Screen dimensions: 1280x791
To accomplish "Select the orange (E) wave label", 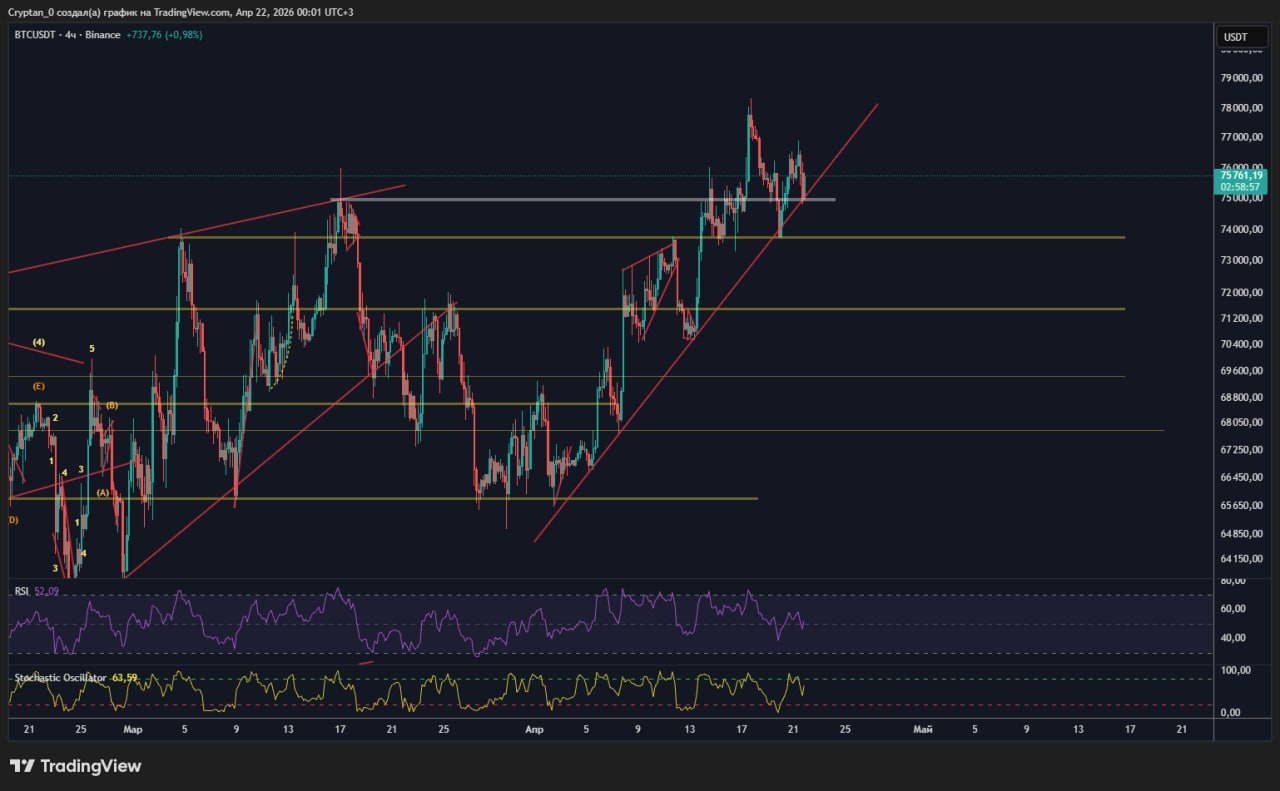I will pyautogui.click(x=38, y=385).
